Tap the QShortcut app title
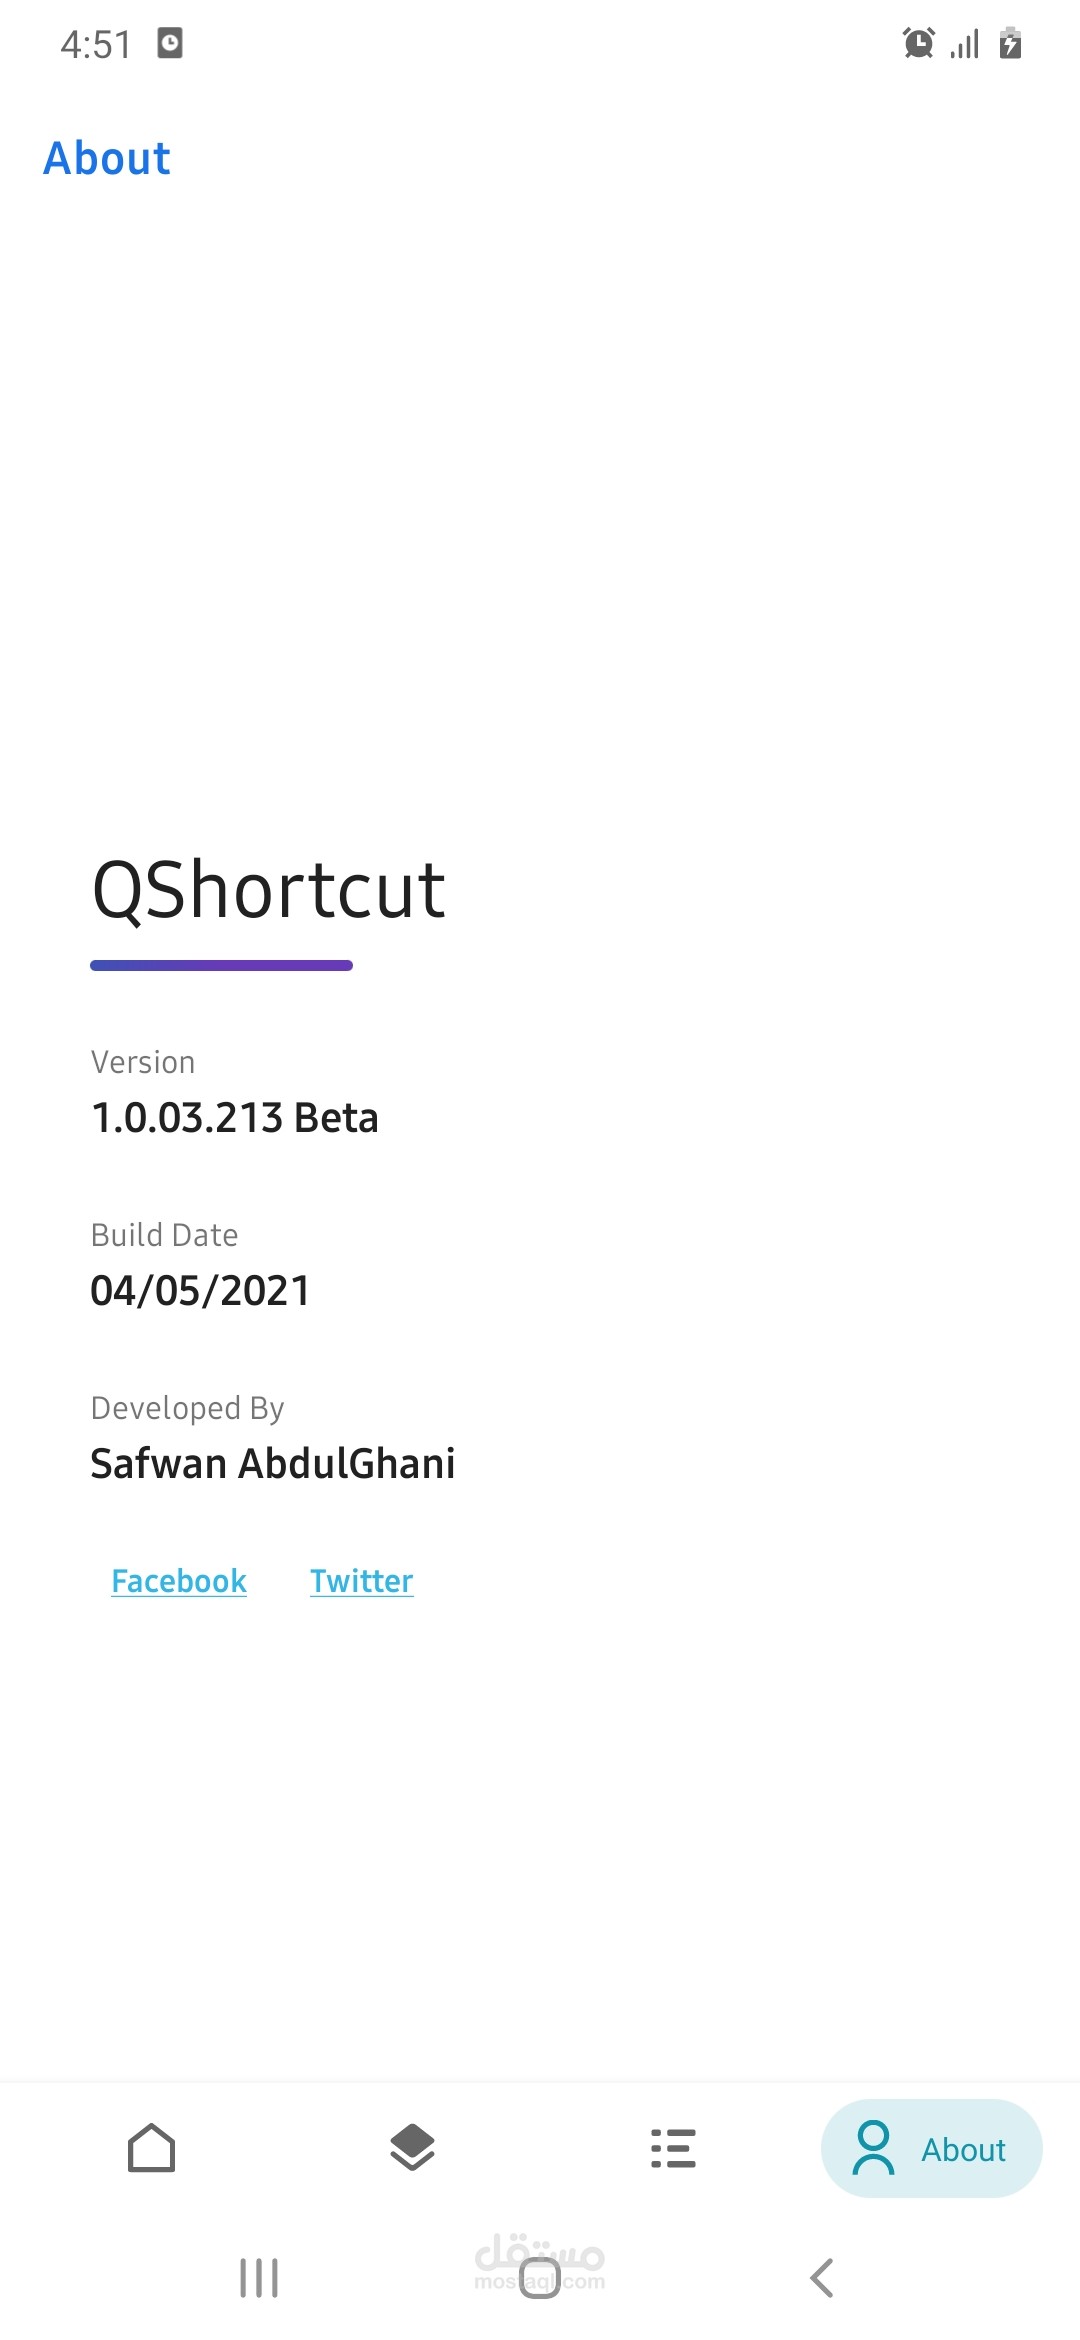 pos(268,890)
